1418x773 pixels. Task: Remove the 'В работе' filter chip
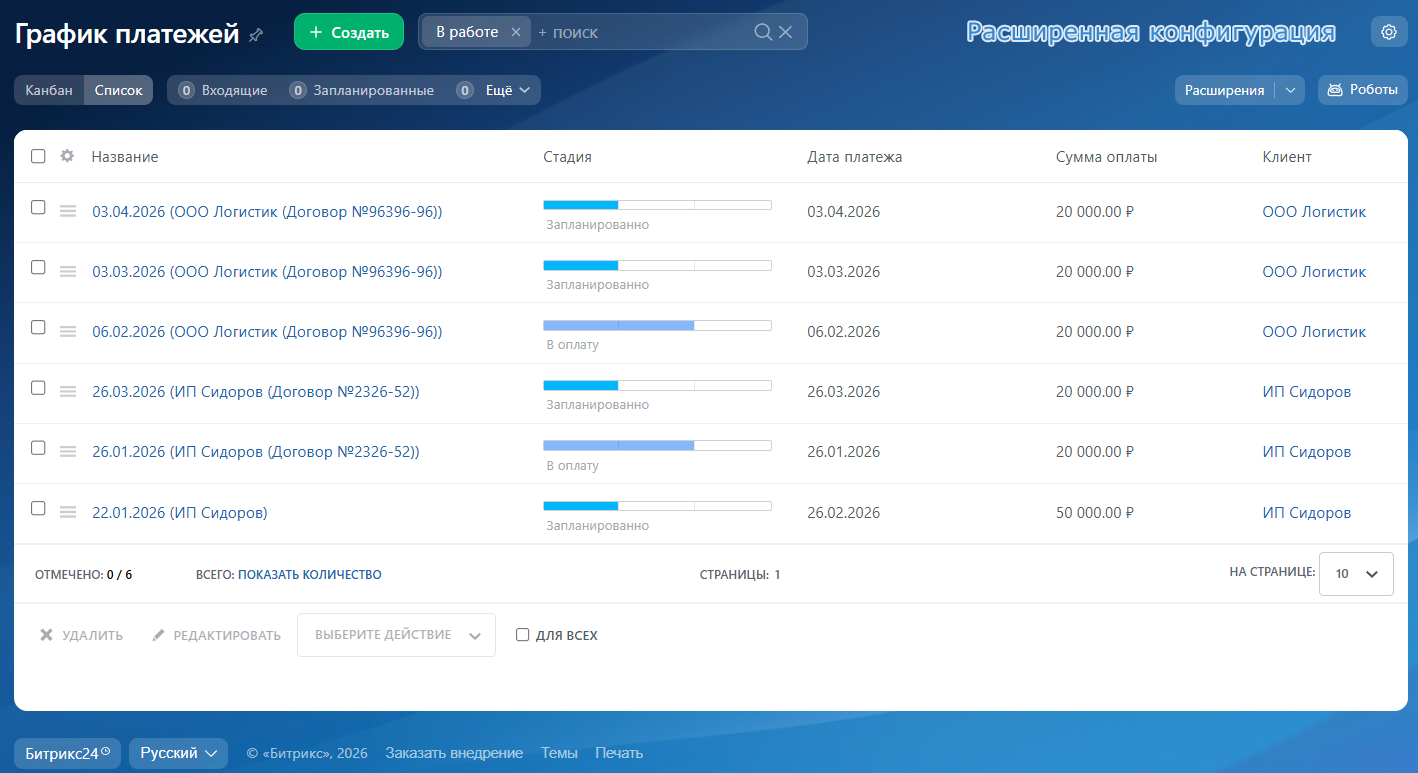coord(515,32)
